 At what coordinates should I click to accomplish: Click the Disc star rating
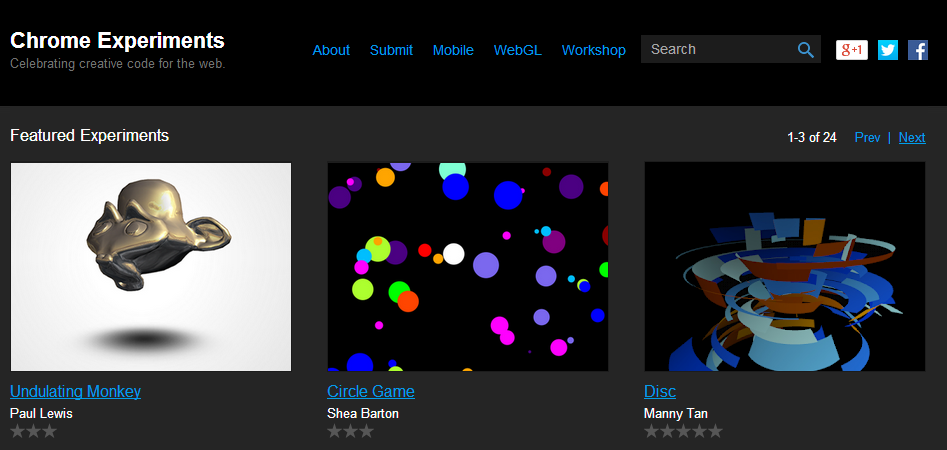tap(683, 431)
